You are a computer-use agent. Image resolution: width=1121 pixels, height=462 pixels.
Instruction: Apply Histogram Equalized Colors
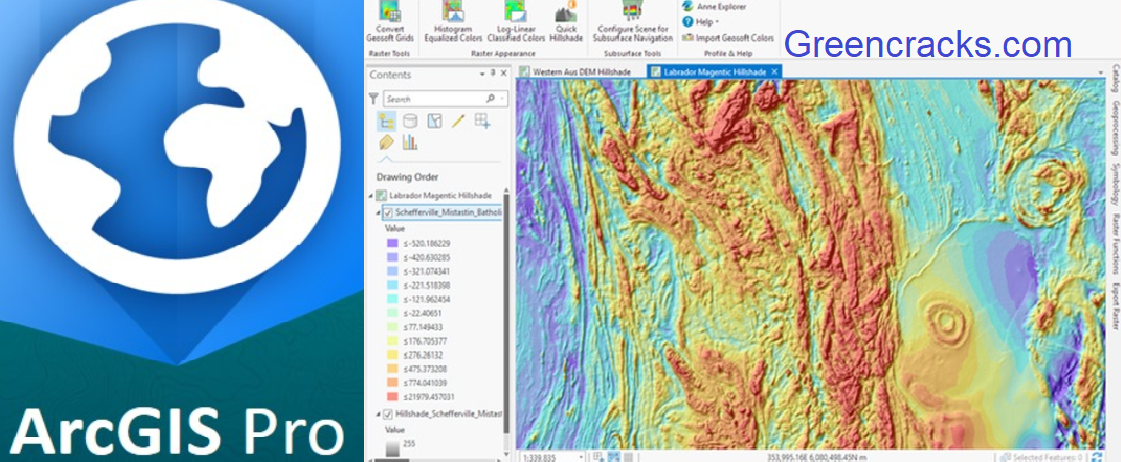453,22
